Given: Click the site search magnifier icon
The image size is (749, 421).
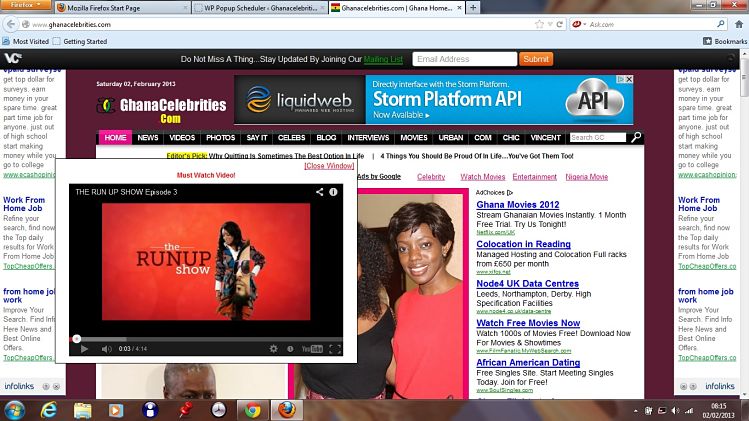Looking at the screenshot, I should click(636, 138).
